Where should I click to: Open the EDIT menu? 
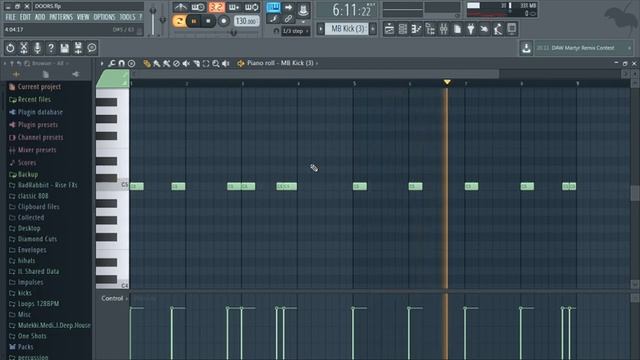click(x=25, y=17)
